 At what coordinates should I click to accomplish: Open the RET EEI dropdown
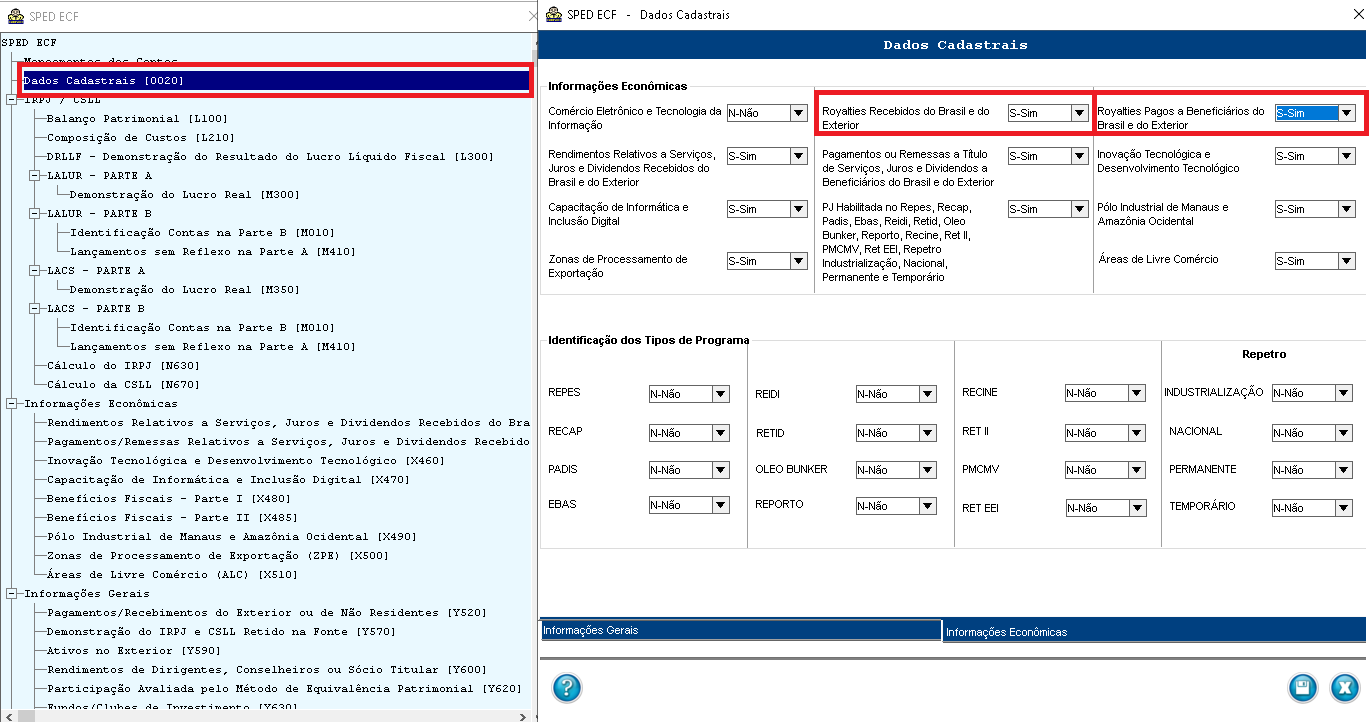pyautogui.click(x=1137, y=509)
